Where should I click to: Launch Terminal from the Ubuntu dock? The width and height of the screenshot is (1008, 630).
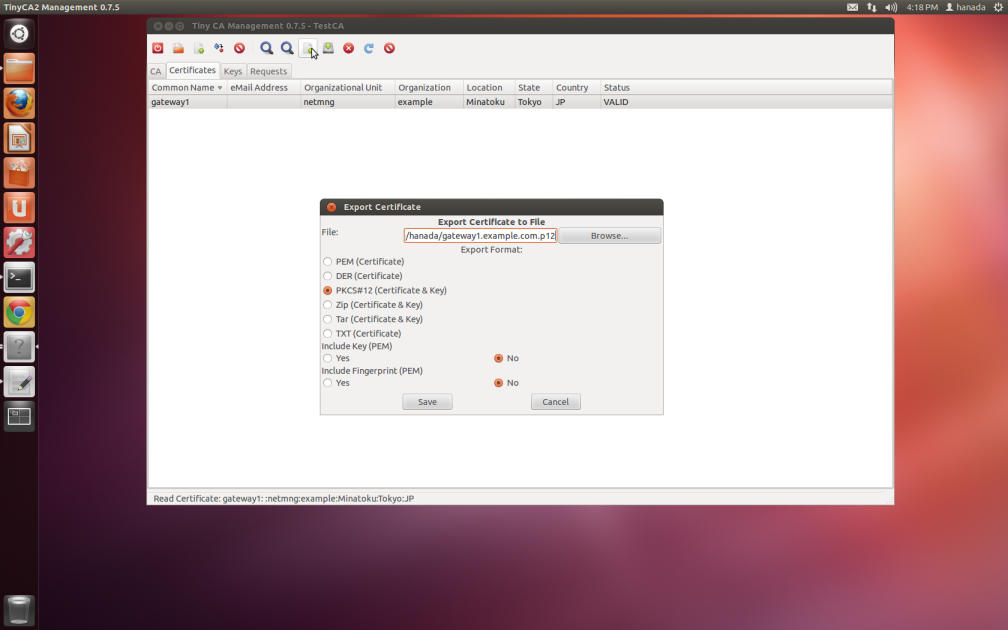[19, 277]
